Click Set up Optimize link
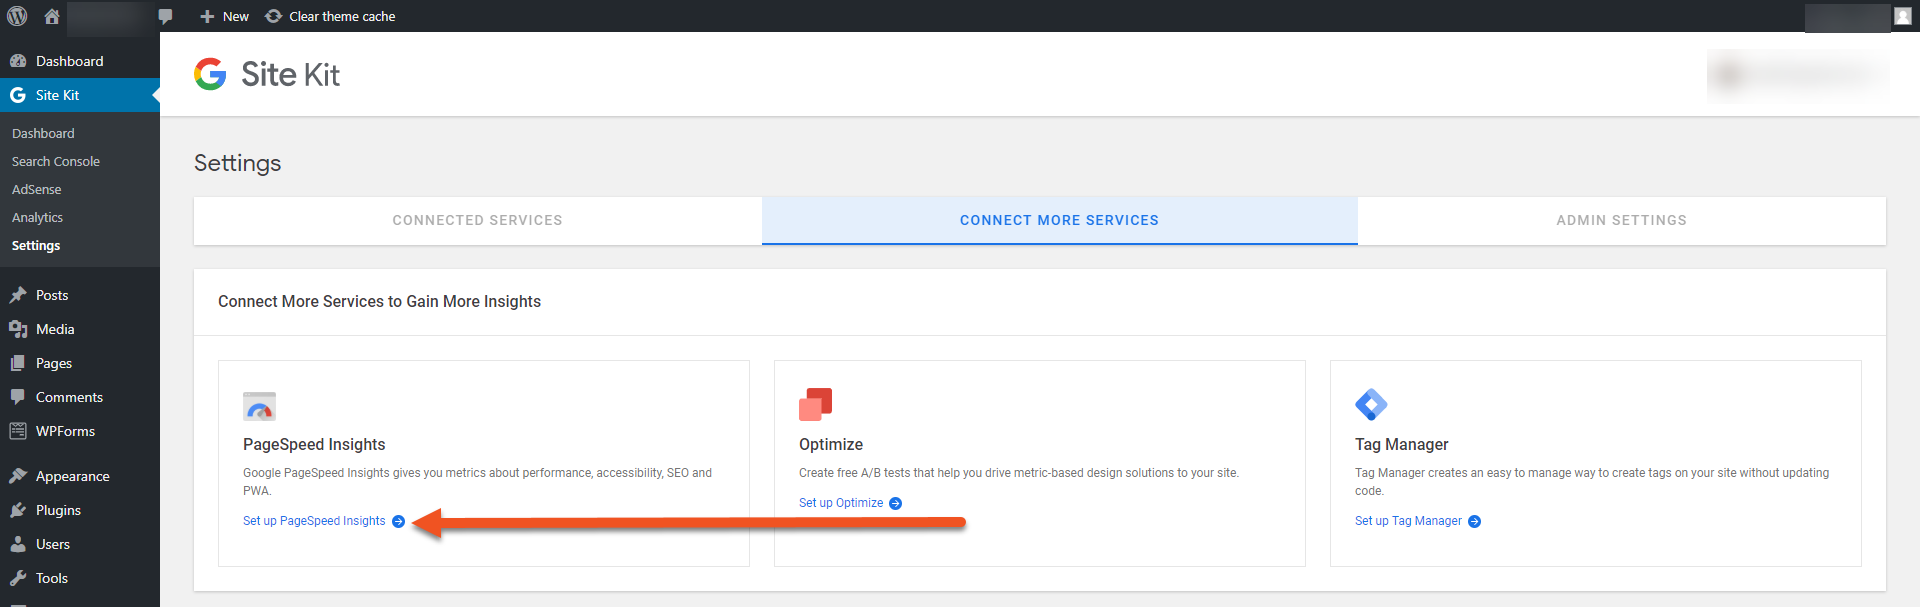Viewport: 1920px width, 607px height. (x=841, y=503)
